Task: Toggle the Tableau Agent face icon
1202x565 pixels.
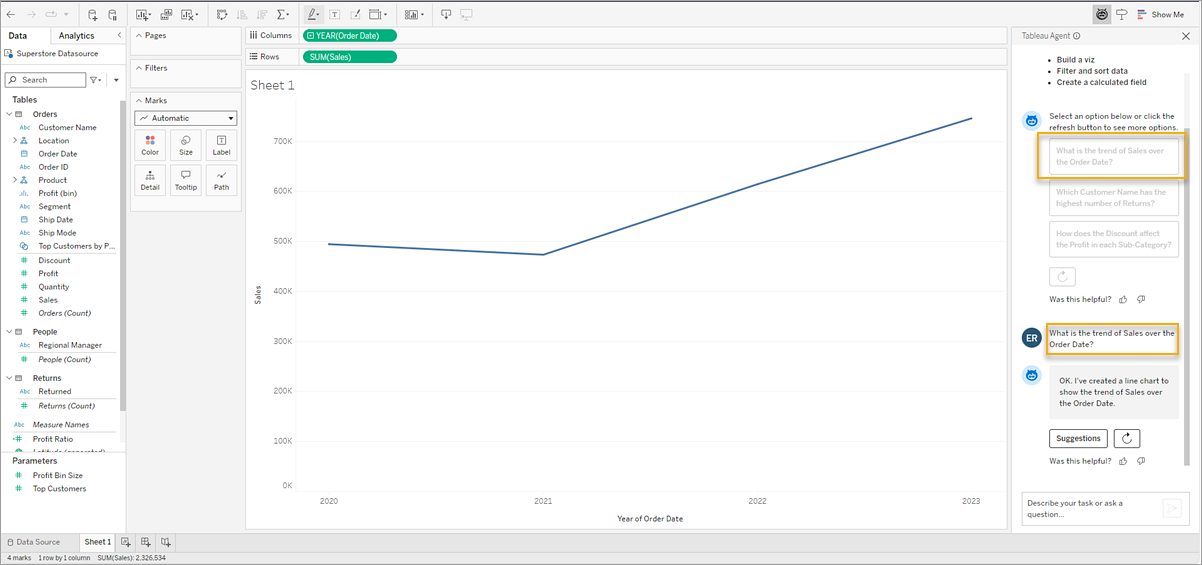Action: [1102, 15]
